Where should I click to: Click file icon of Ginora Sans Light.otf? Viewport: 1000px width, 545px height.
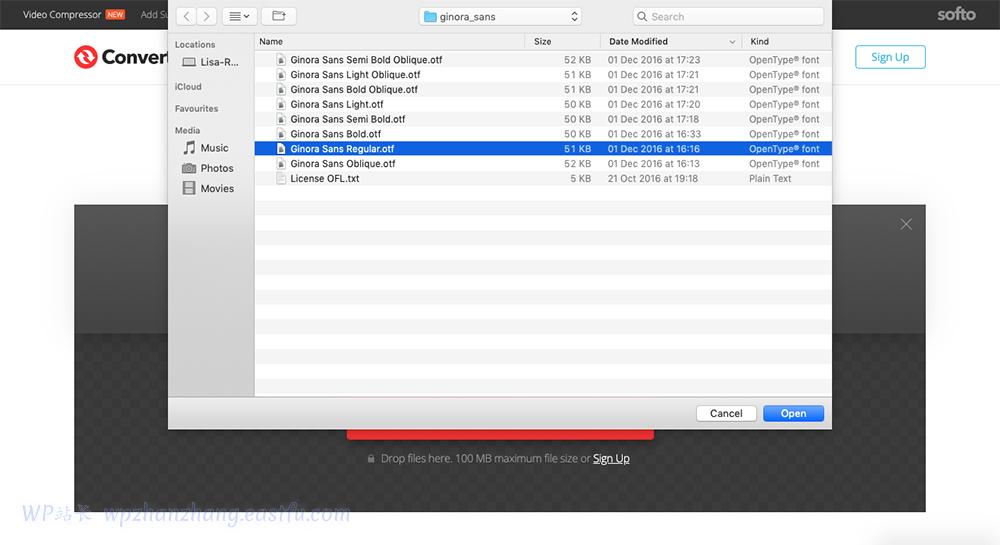281,105
